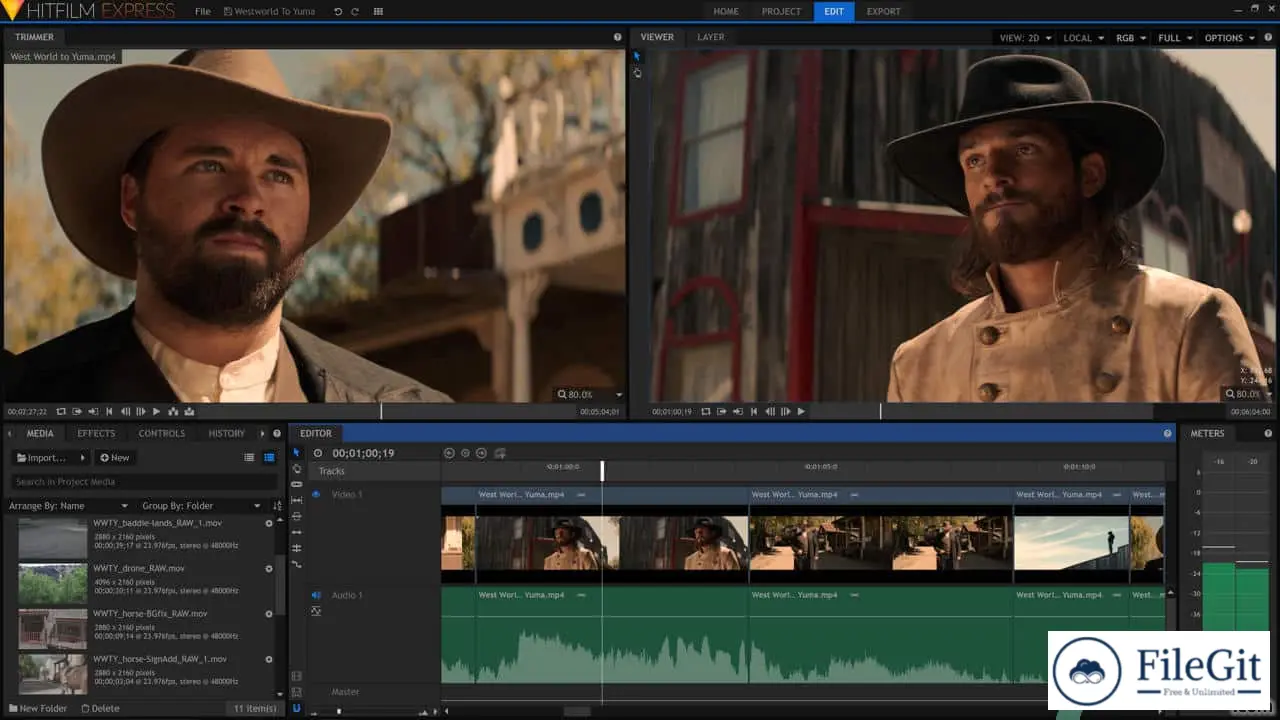Switch to the PROJECT screen tab
1280x720 pixels.
click(781, 11)
